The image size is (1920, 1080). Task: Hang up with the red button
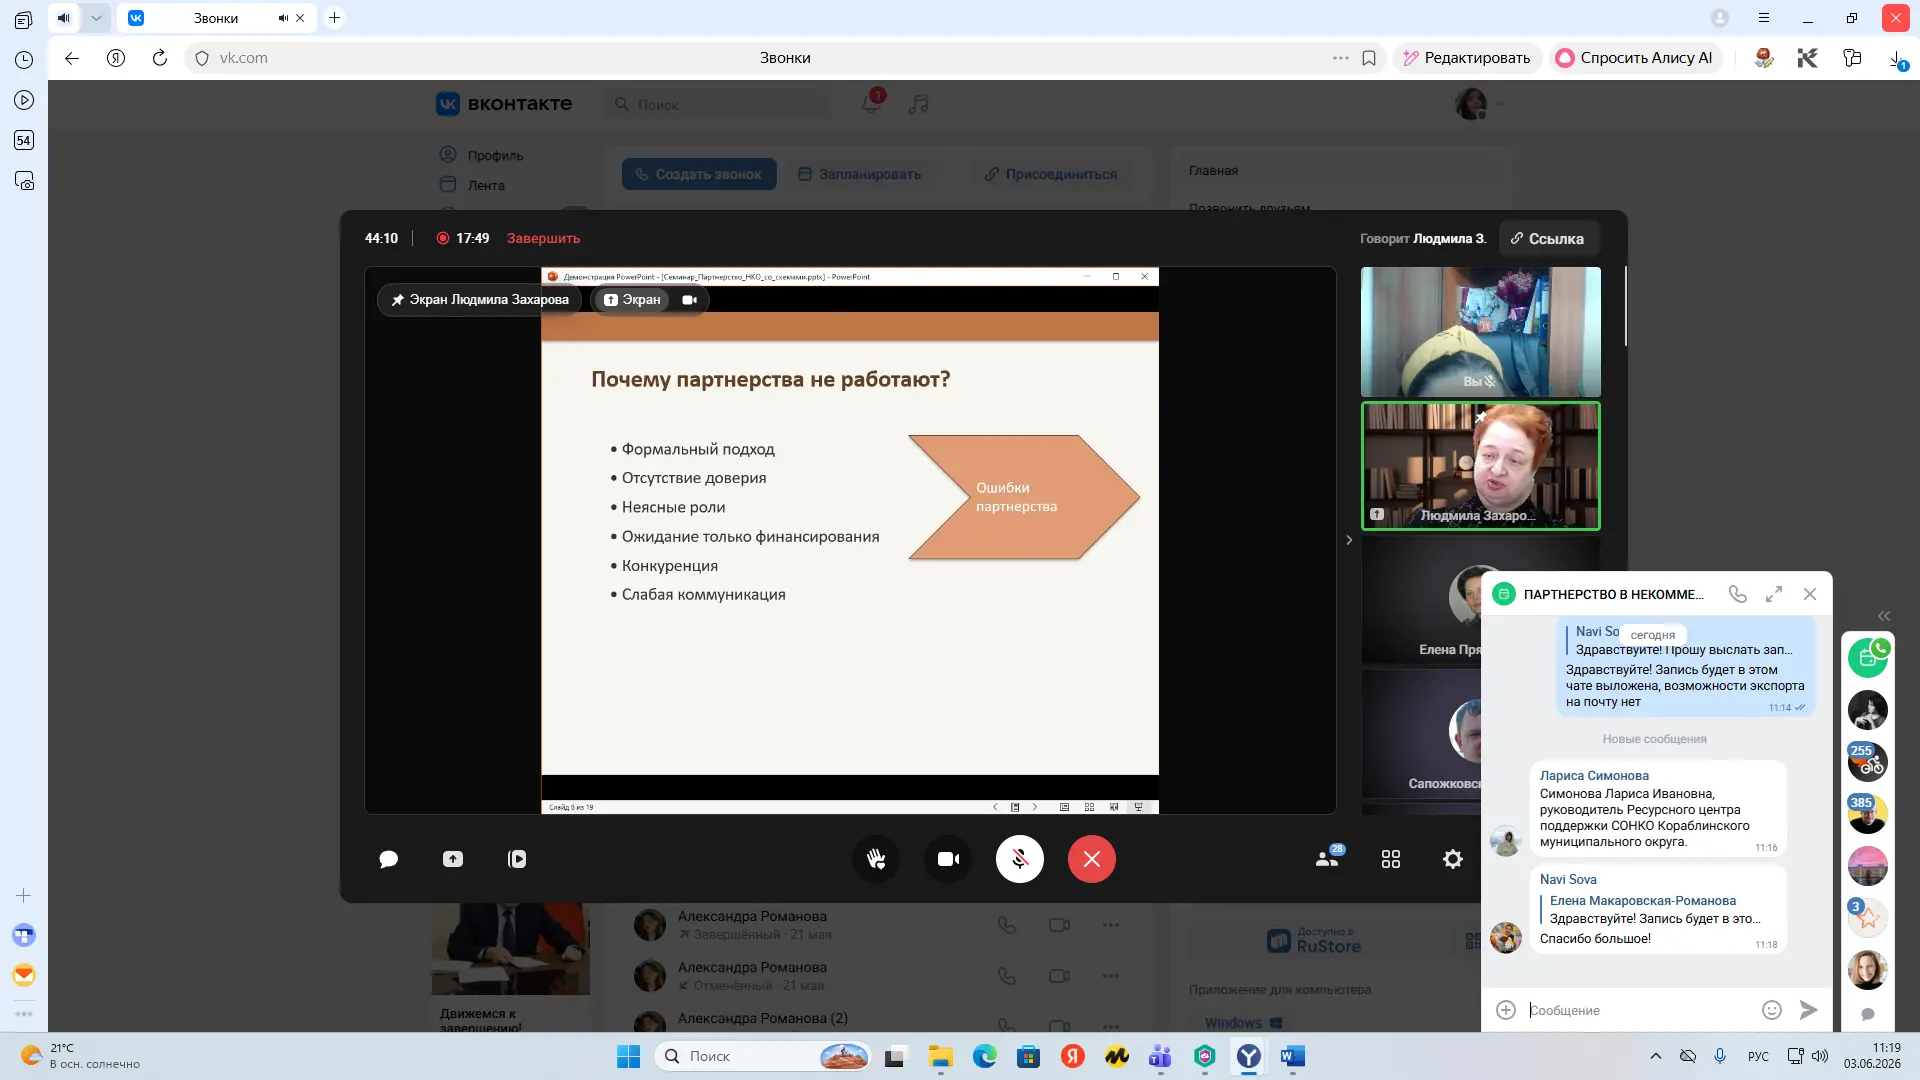click(x=1092, y=859)
